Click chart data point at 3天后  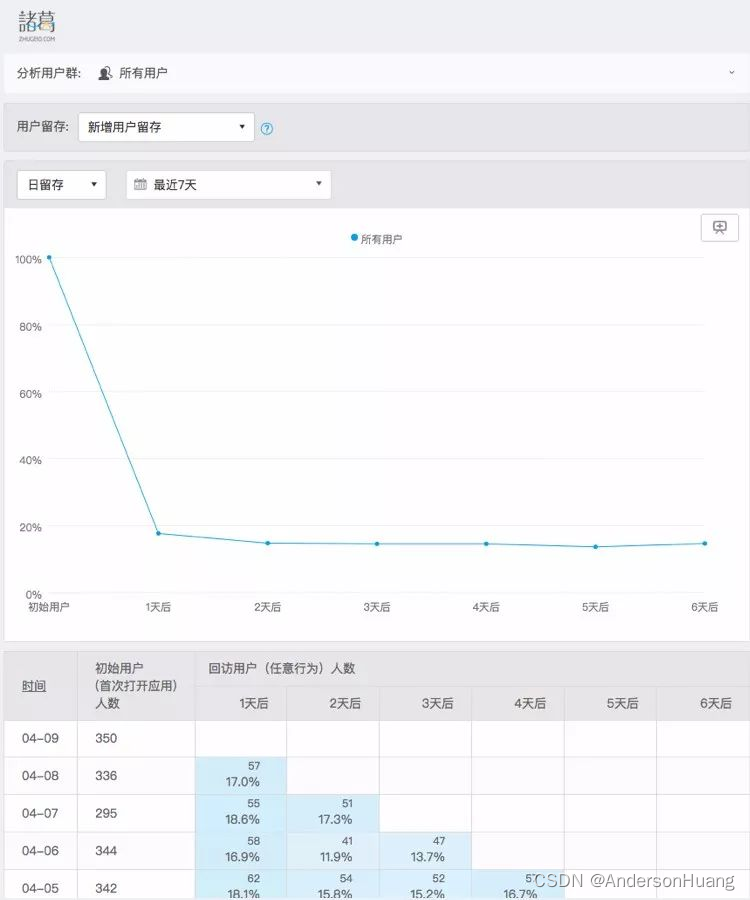coord(377,544)
